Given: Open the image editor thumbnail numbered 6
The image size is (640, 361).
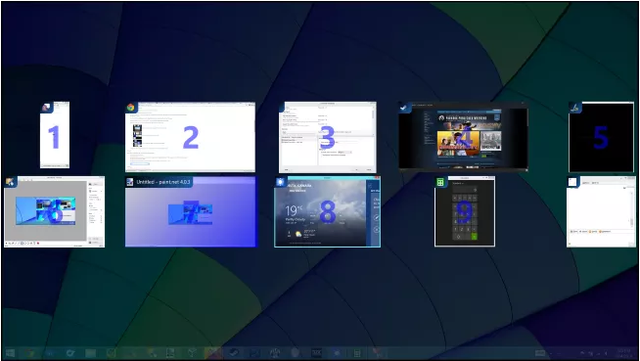Looking at the screenshot, I should [x=54, y=212].
